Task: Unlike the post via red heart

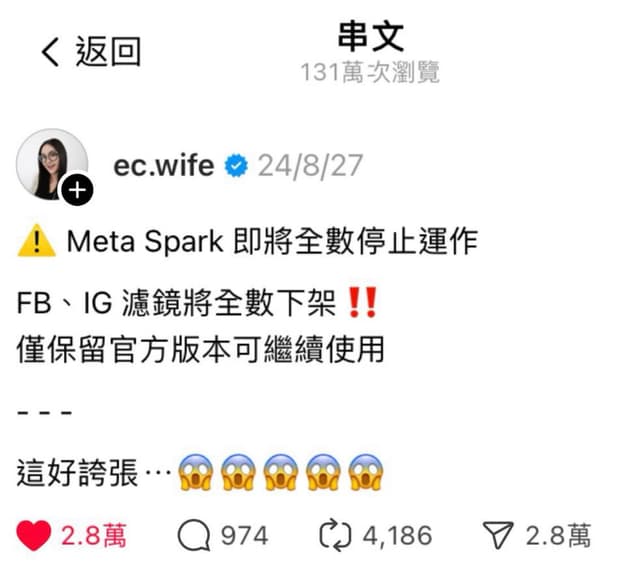Action: coord(33,536)
